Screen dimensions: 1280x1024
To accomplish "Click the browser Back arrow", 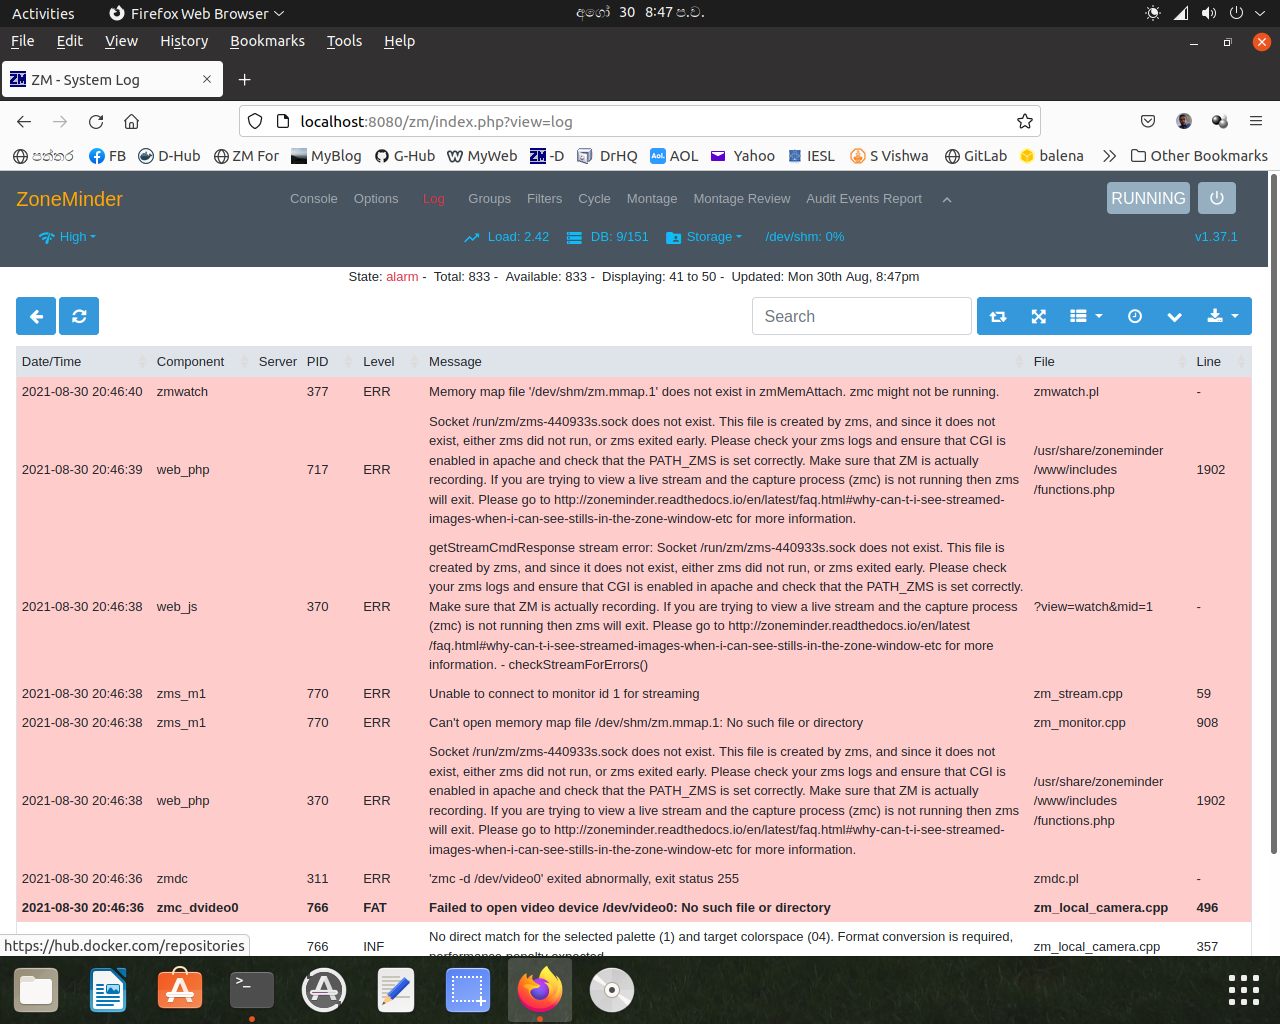I will (24, 121).
